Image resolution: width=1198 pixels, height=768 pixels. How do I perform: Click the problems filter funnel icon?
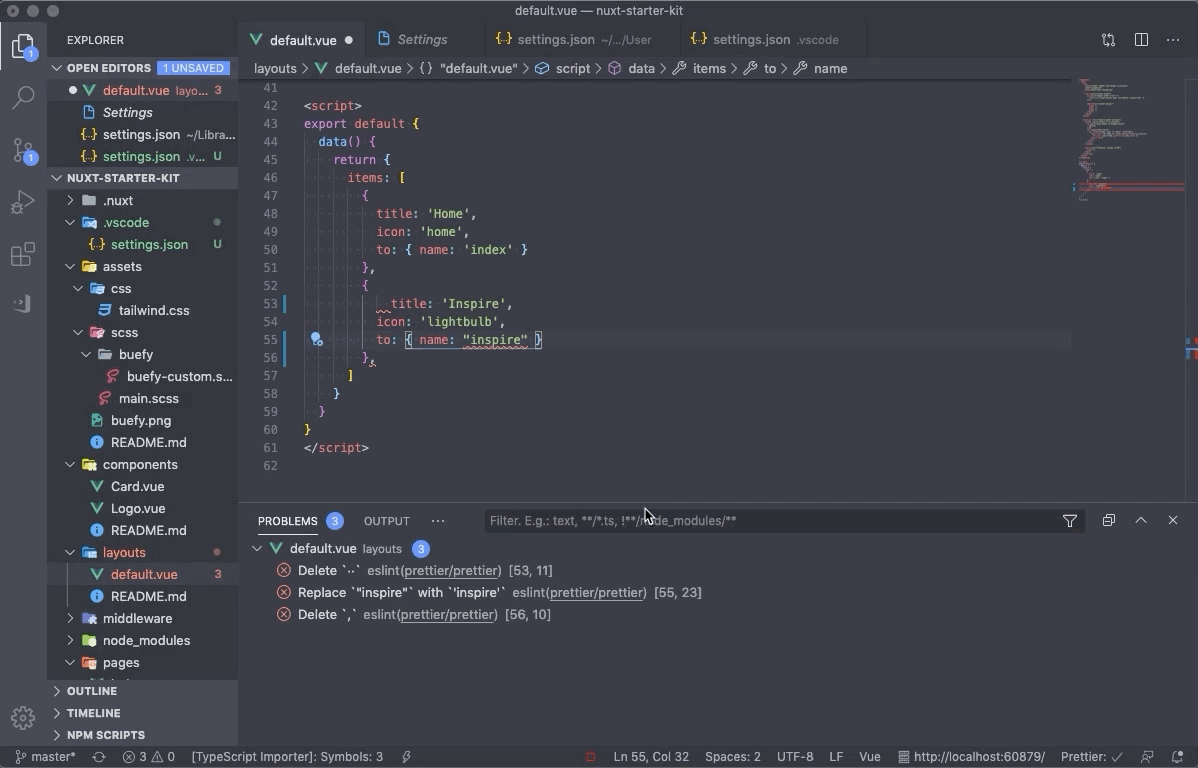tap(1070, 520)
